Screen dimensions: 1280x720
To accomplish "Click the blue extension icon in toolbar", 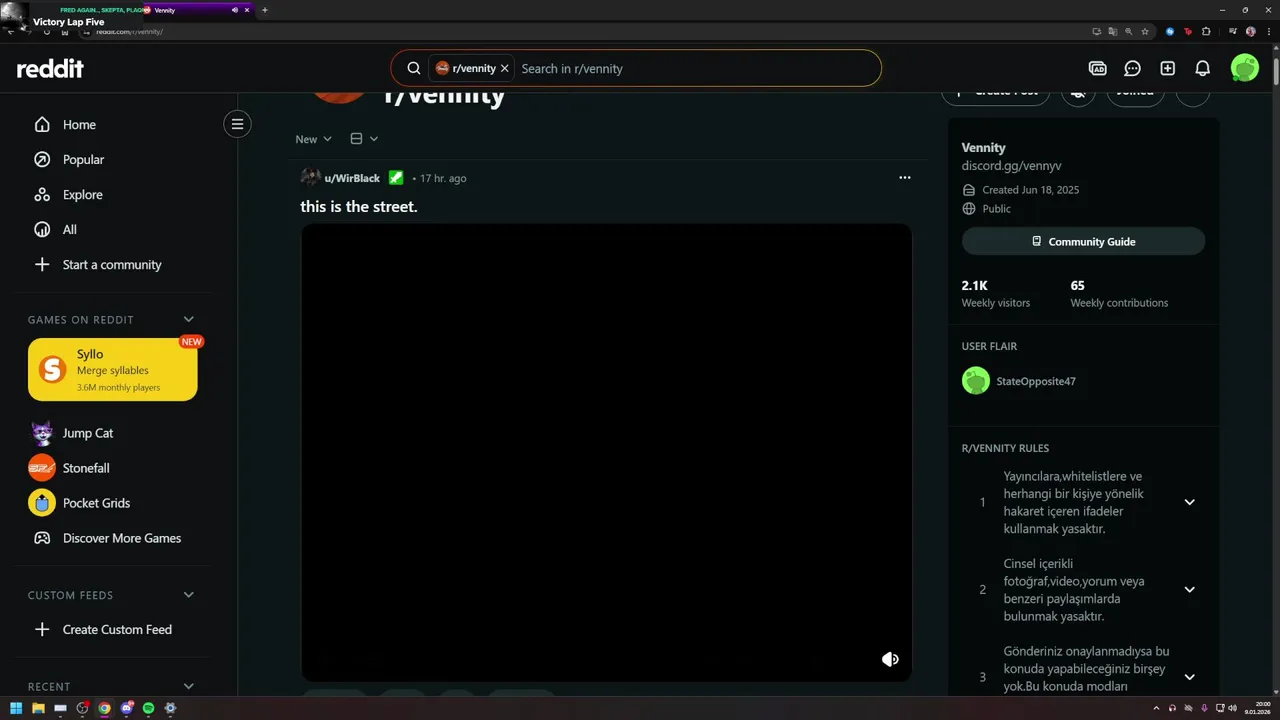I will [x=1170, y=31].
